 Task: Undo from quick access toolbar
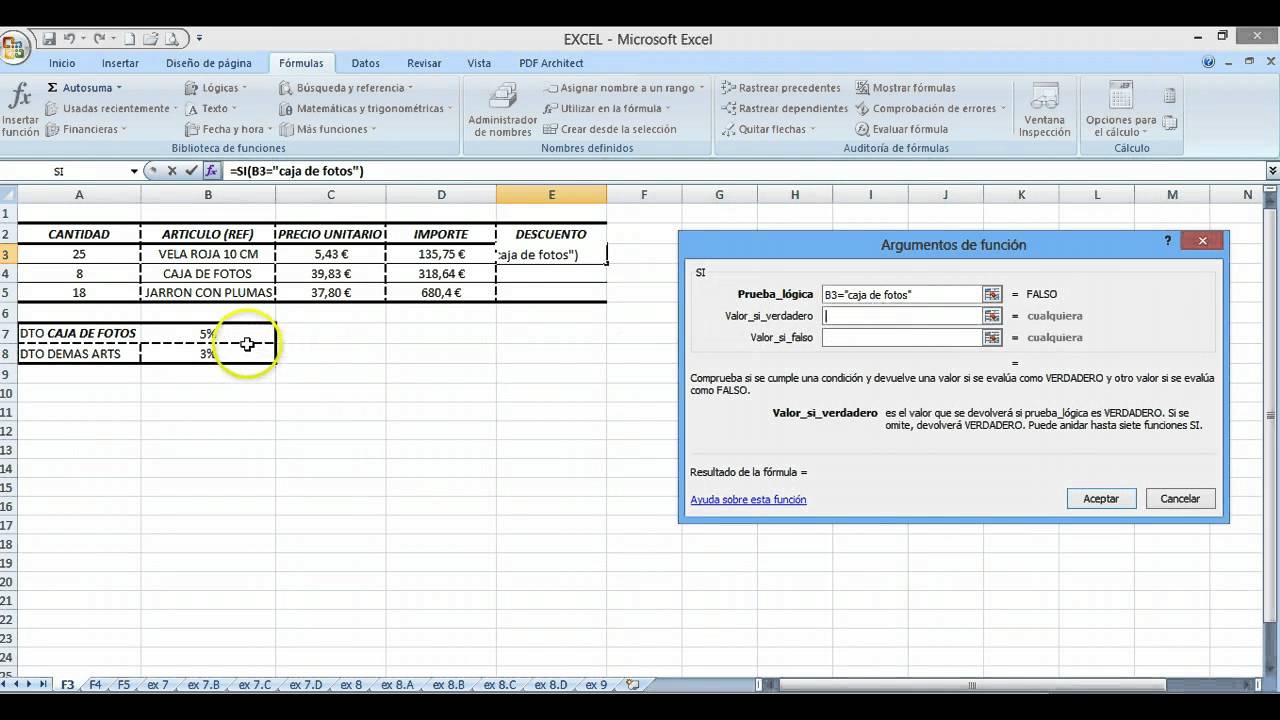[69, 39]
